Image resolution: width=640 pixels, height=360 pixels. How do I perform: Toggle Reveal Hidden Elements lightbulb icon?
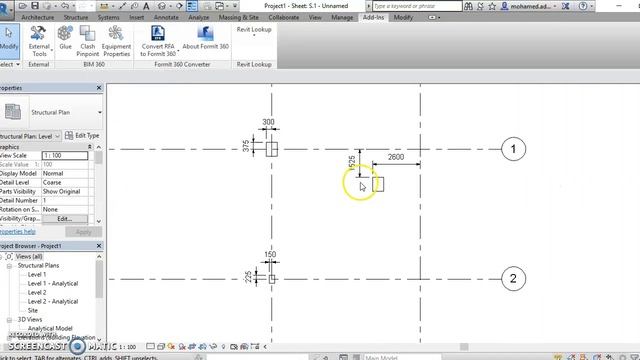point(223,347)
